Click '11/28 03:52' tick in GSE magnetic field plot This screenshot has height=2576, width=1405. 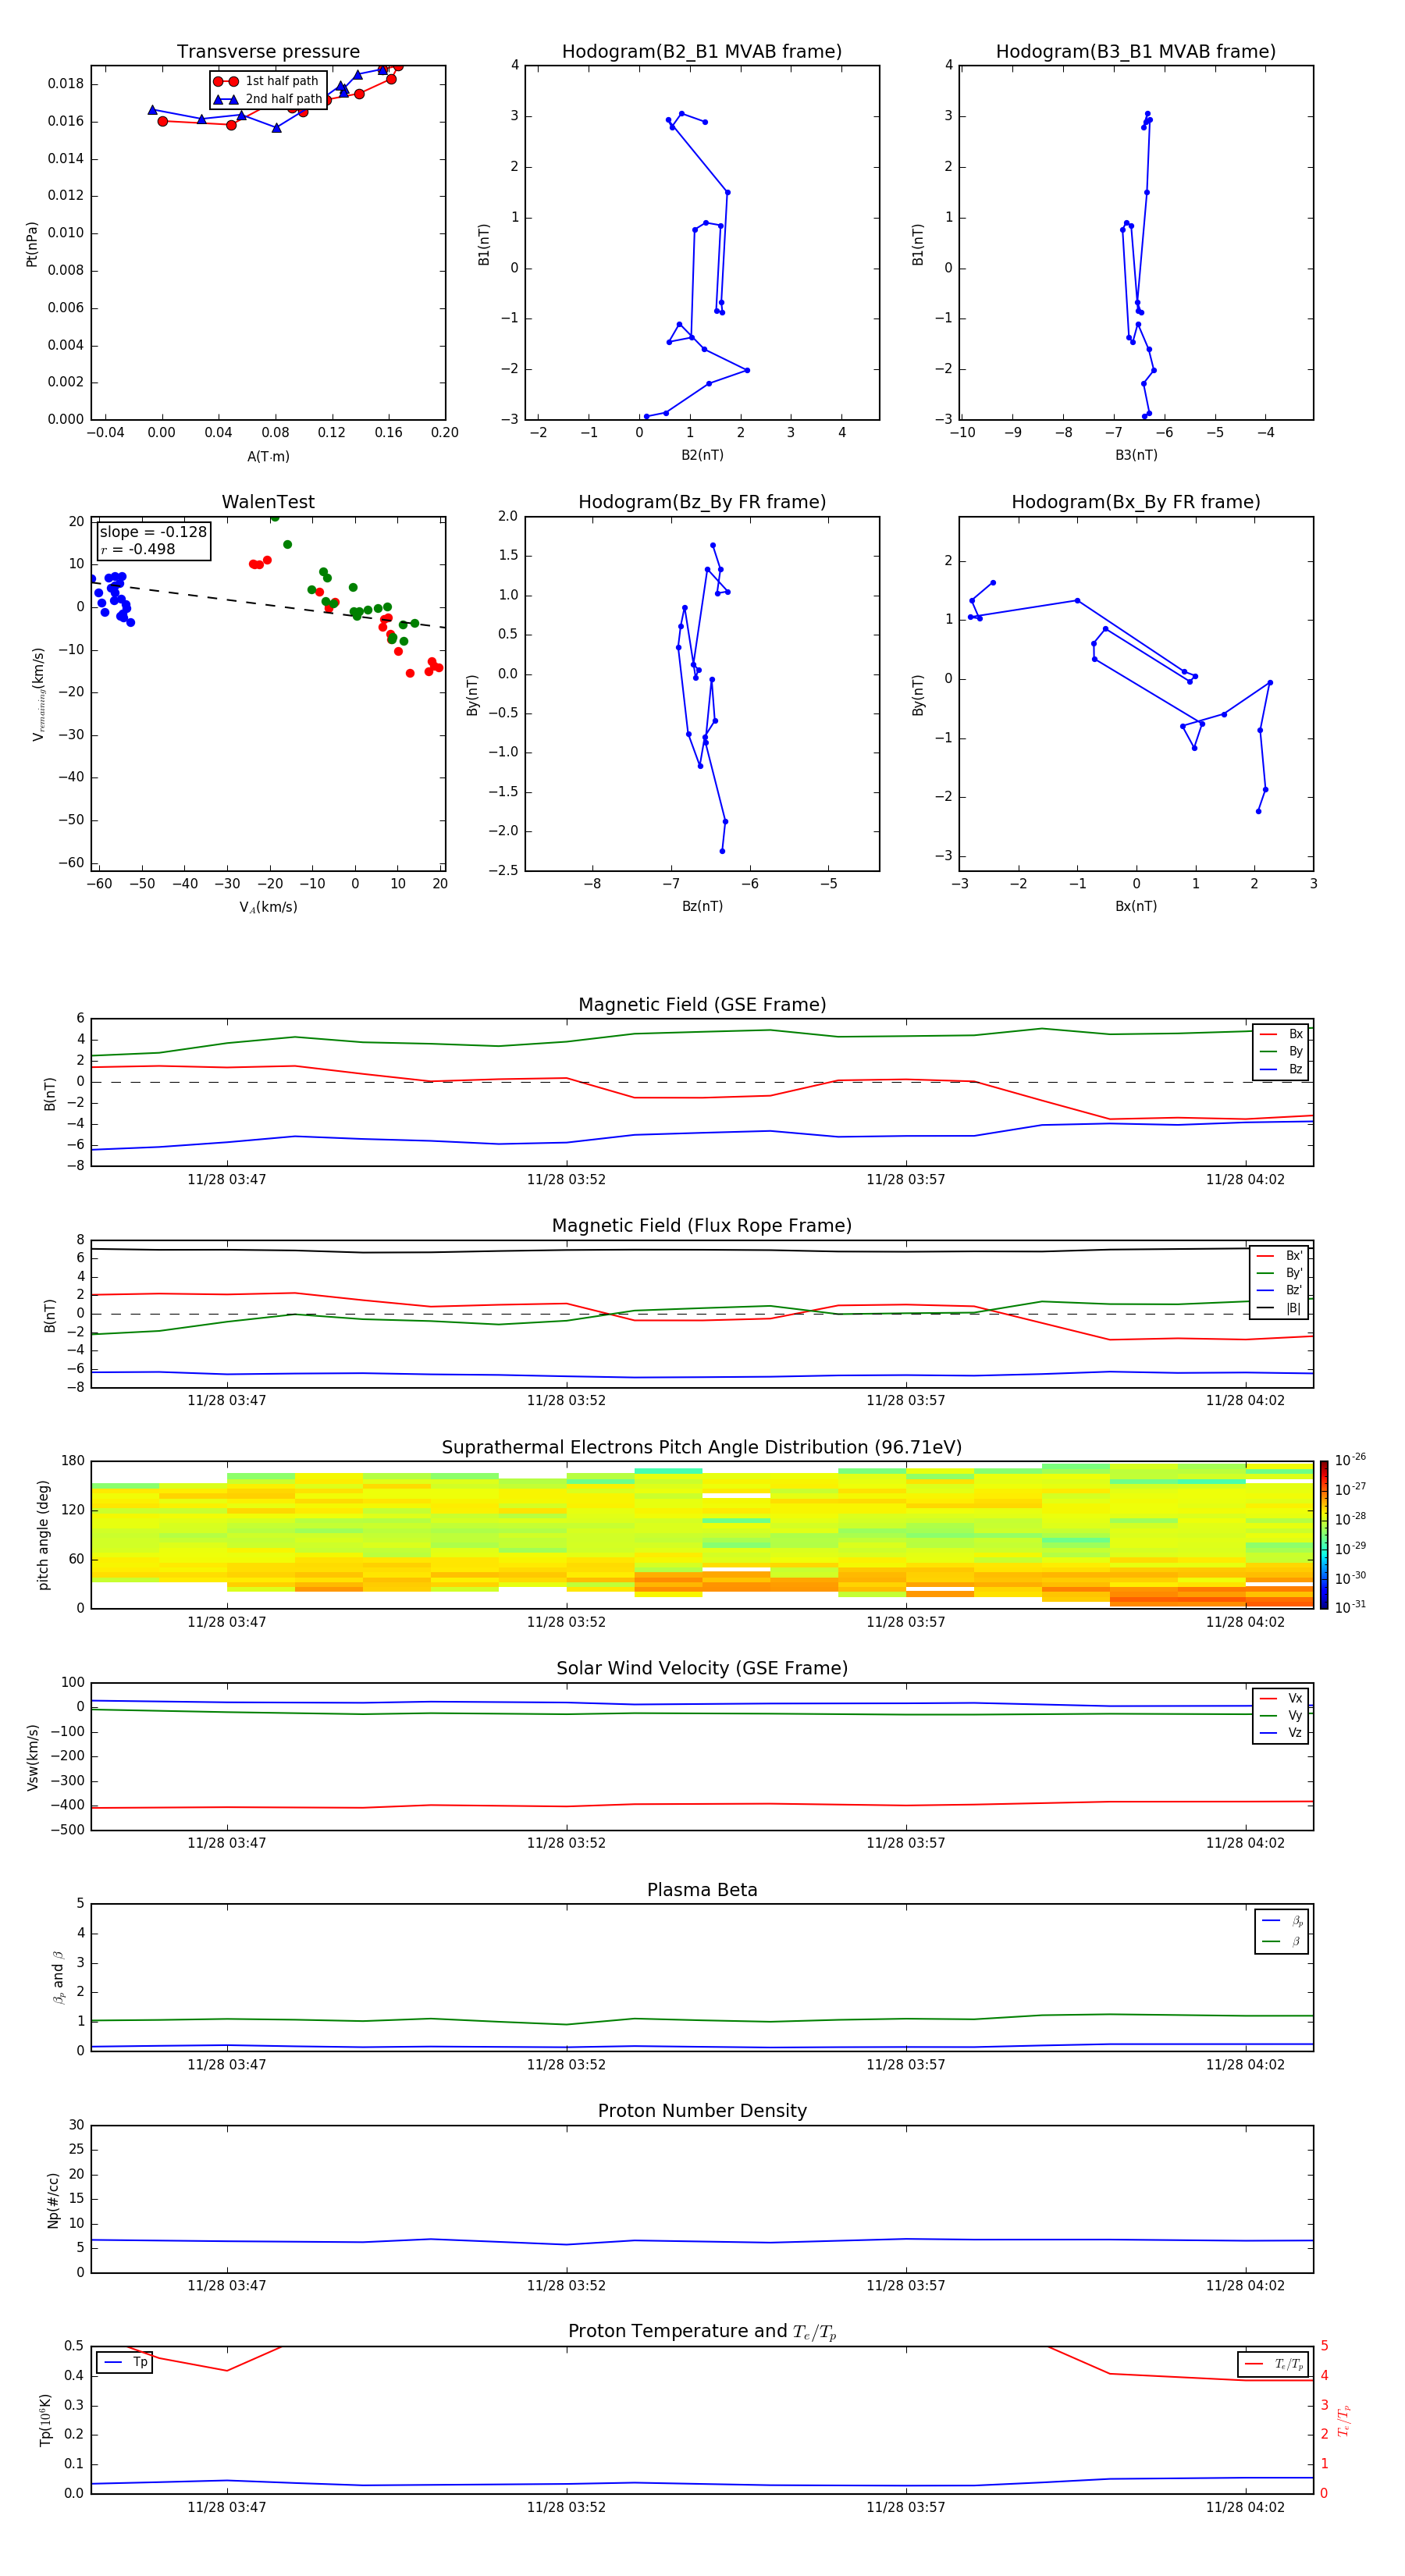point(566,1180)
